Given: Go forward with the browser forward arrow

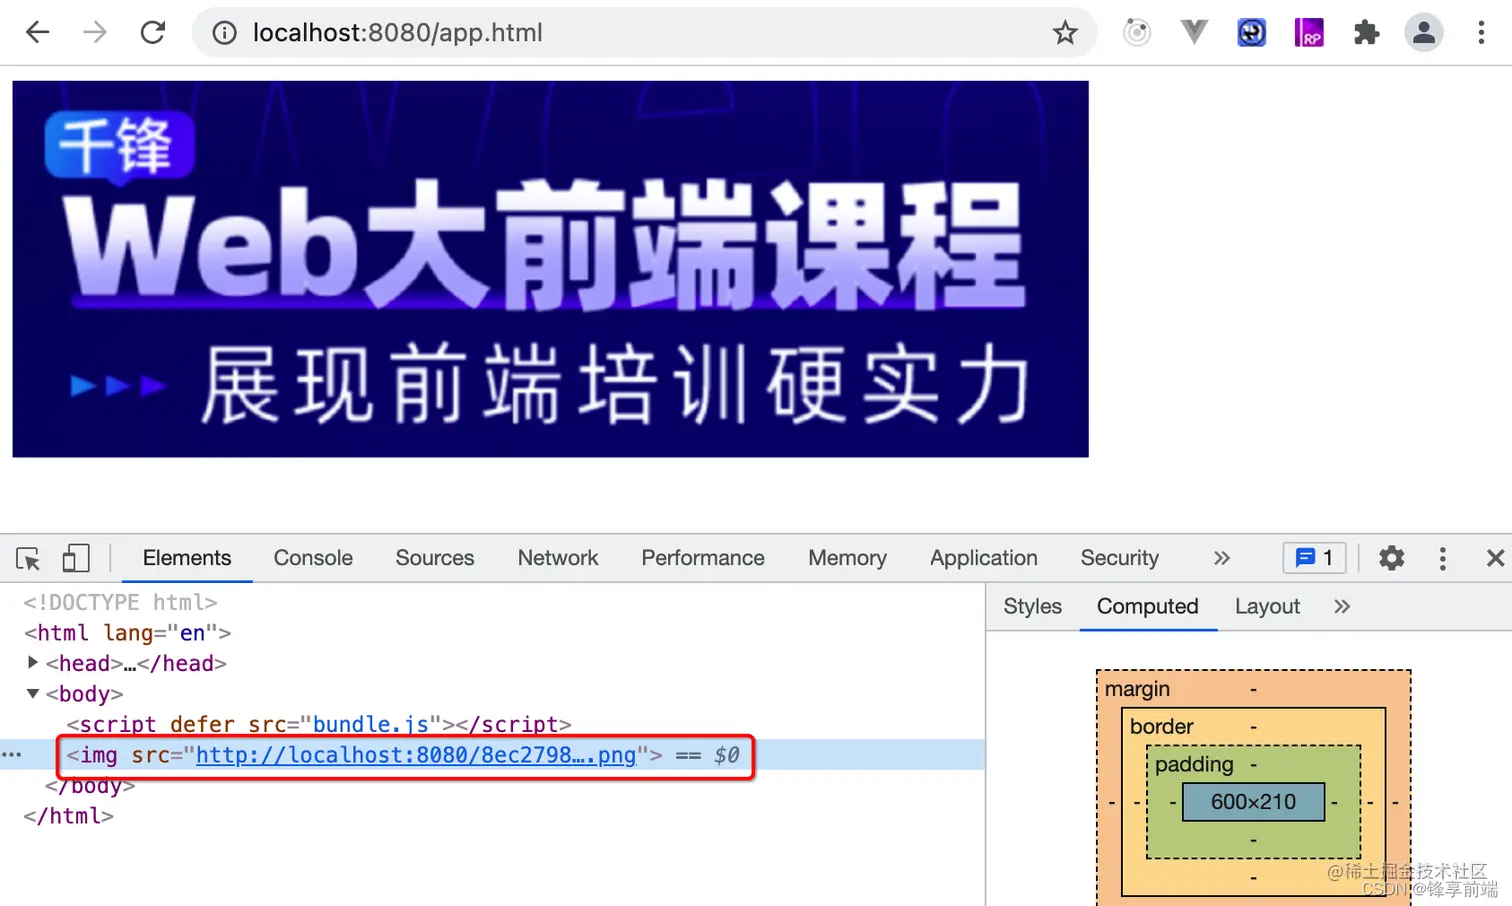Looking at the screenshot, I should 95,32.
